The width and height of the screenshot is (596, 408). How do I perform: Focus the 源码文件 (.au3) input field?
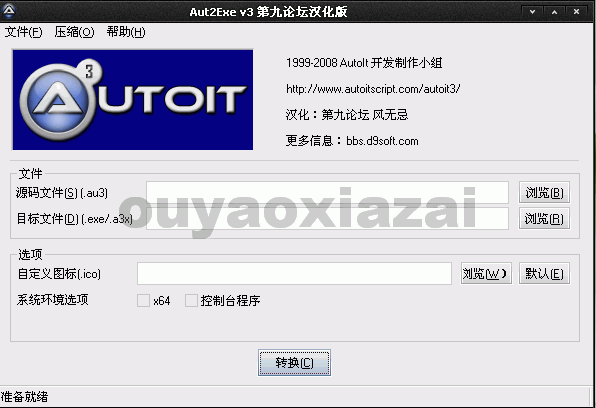[327, 192]
